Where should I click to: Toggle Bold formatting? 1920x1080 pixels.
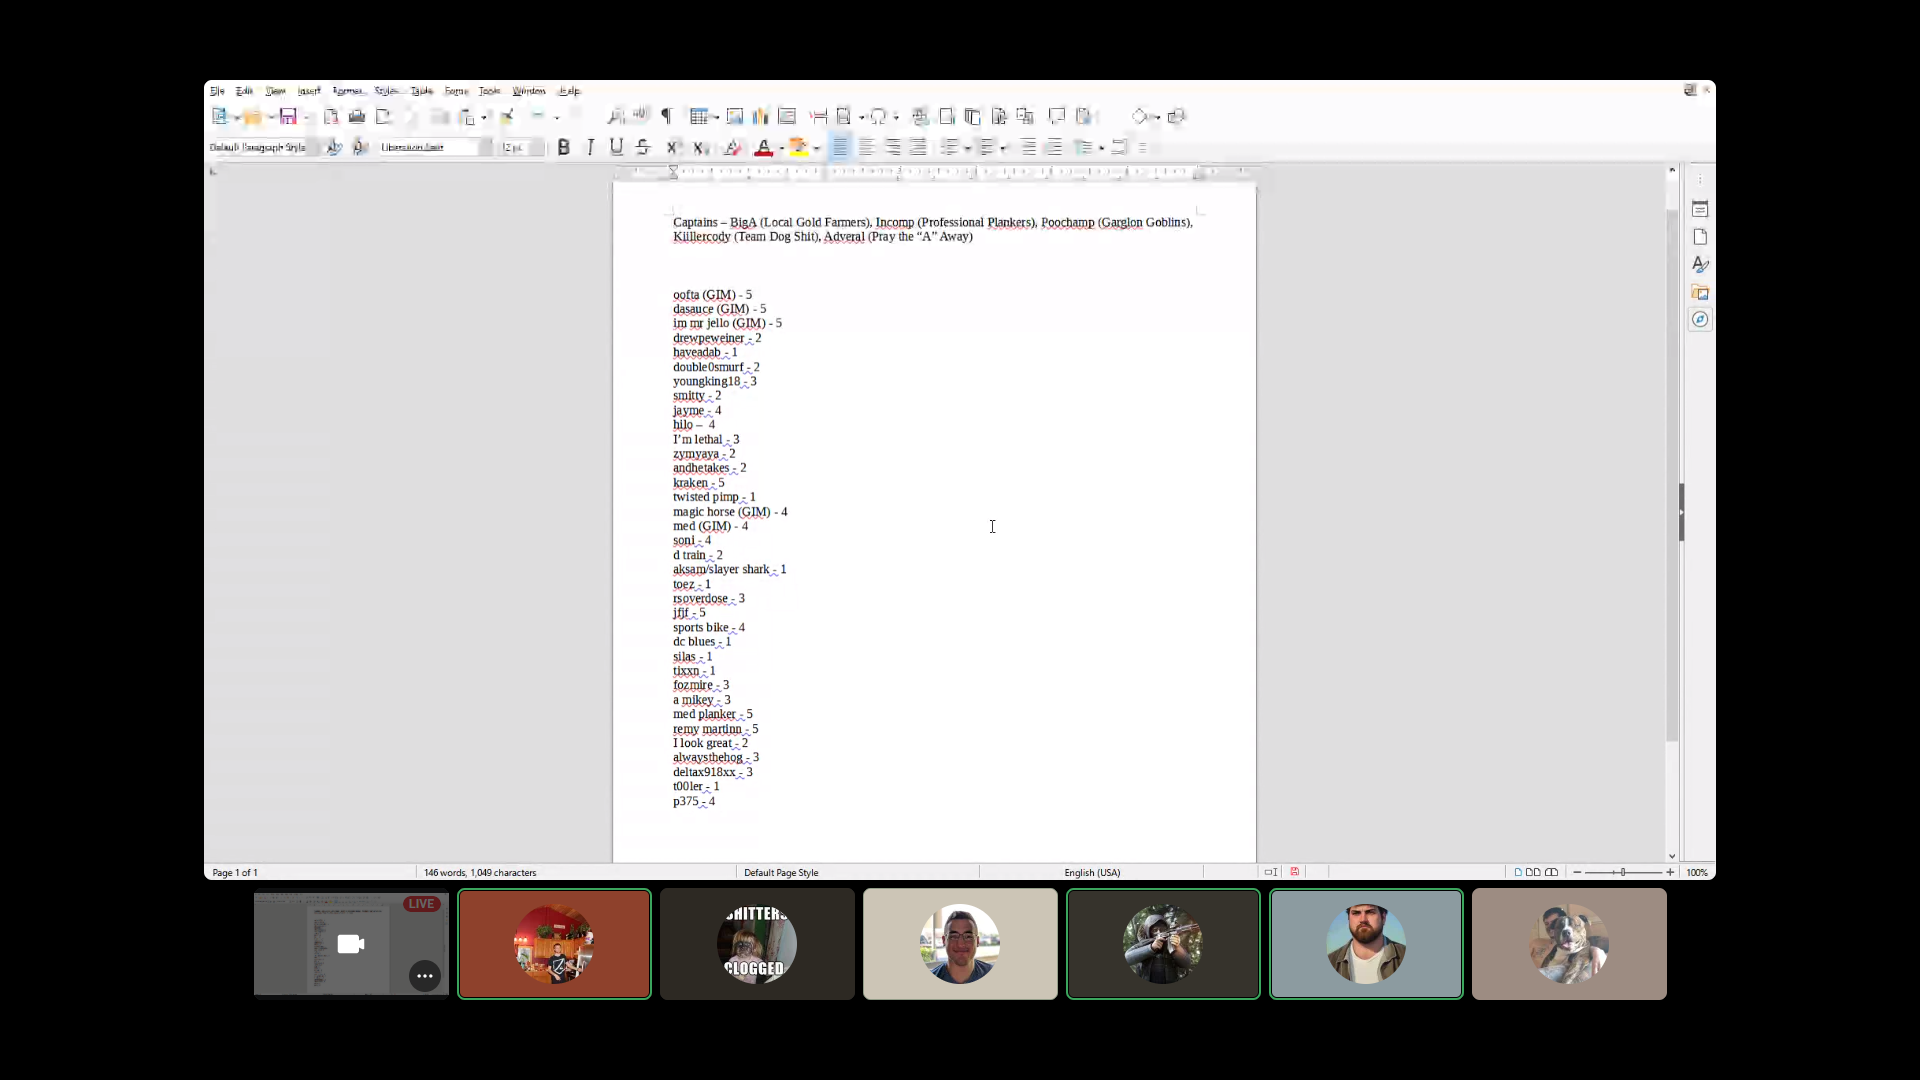[x=564, y=147]
